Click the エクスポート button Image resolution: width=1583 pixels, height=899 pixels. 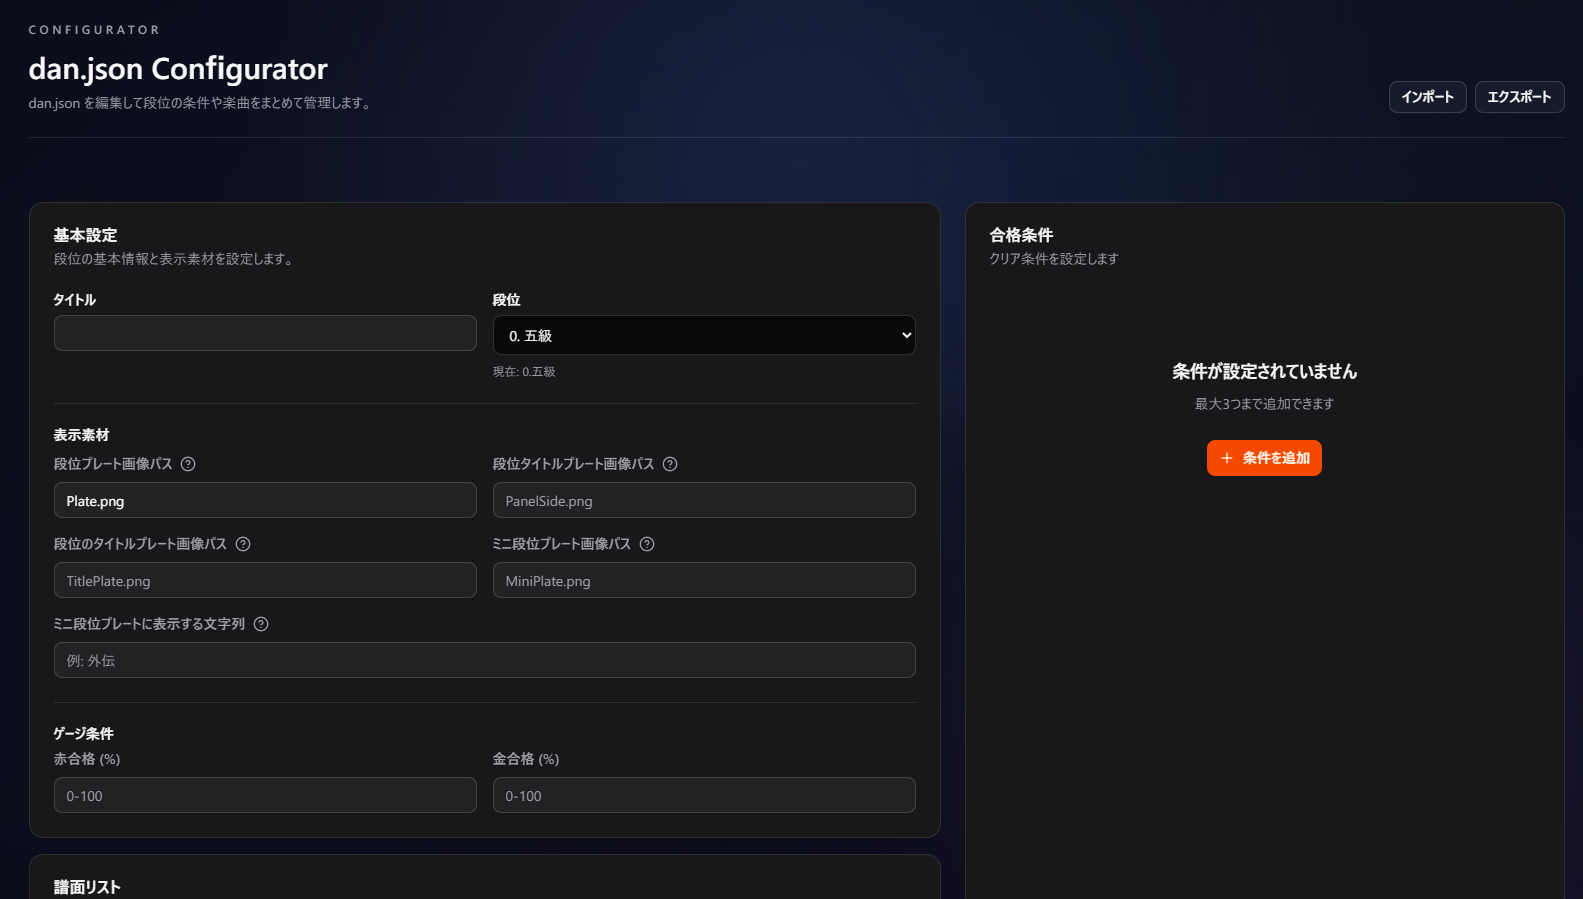1519,97
